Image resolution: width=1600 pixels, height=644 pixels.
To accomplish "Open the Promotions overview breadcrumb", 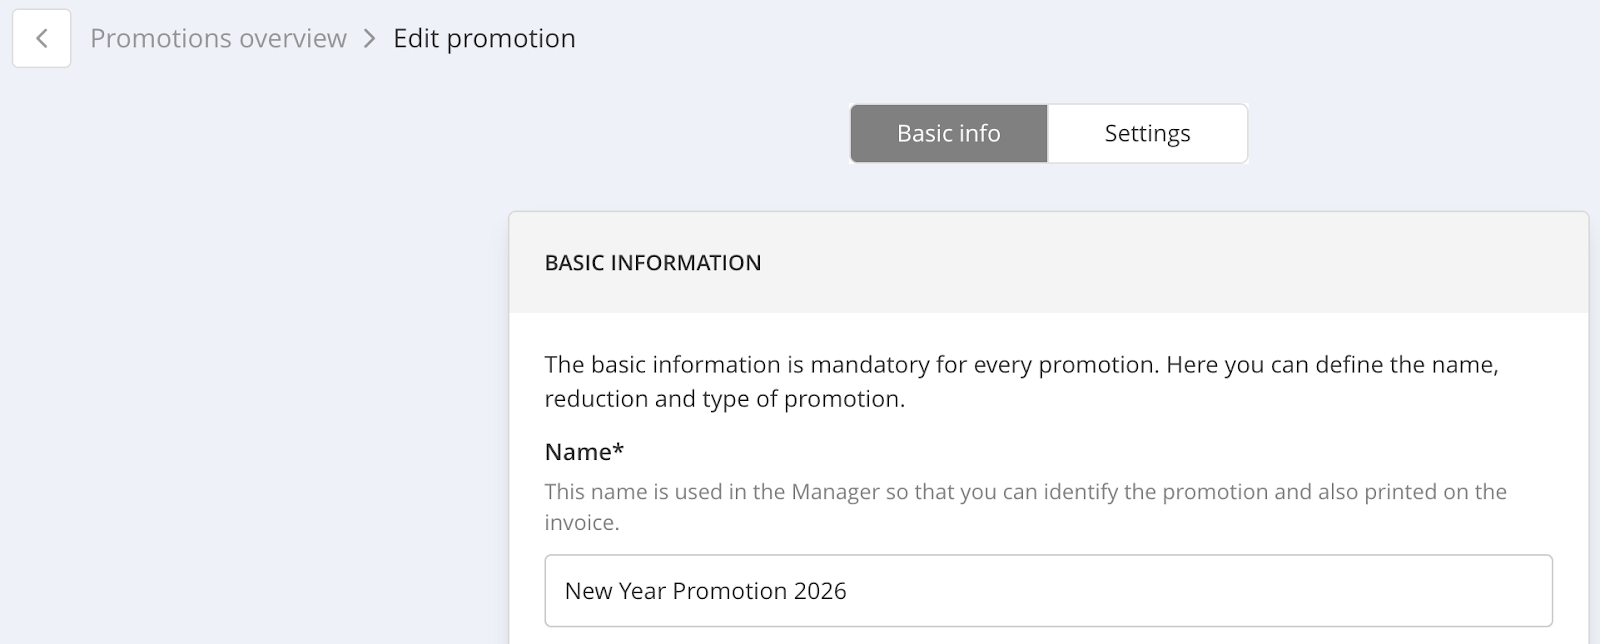I will (218, 39).
